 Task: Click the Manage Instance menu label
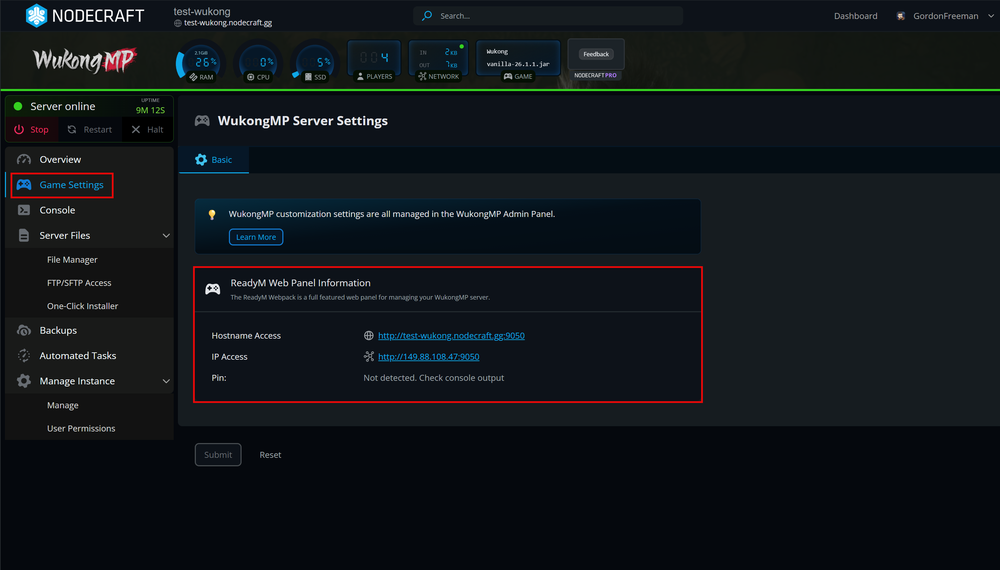point(77,381)
